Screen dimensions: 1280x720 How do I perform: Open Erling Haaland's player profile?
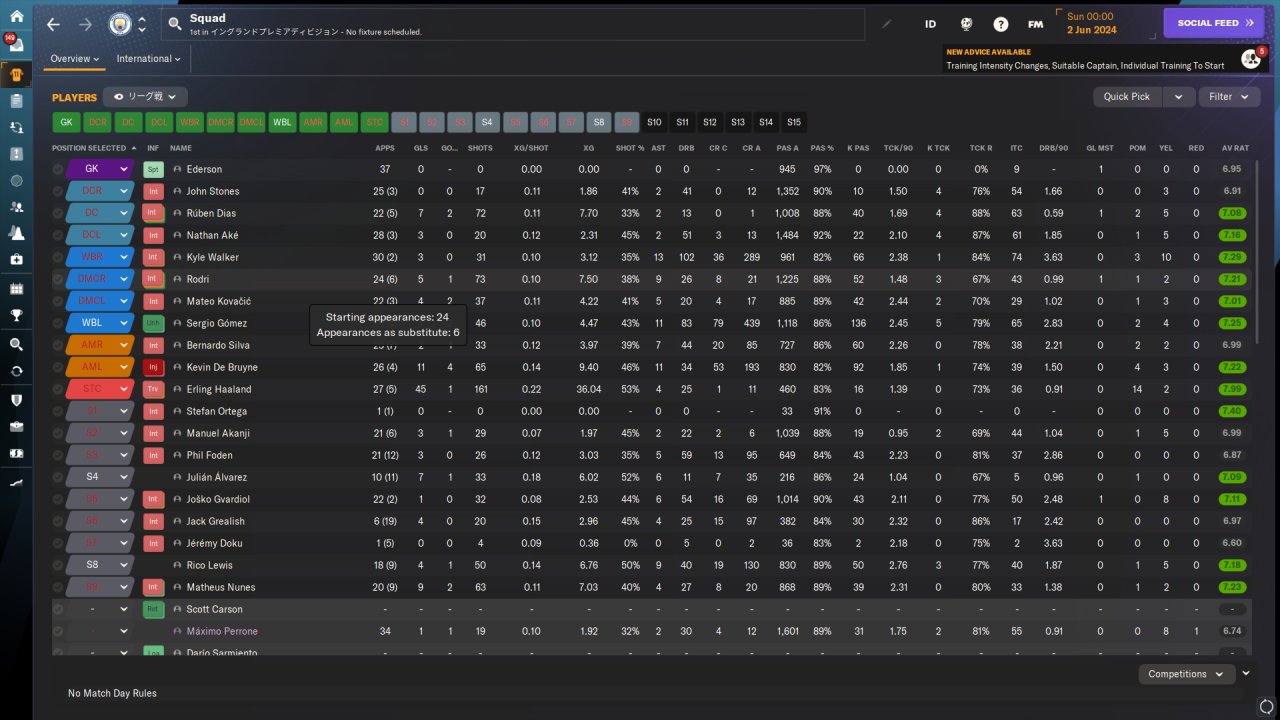pos(218,389)
